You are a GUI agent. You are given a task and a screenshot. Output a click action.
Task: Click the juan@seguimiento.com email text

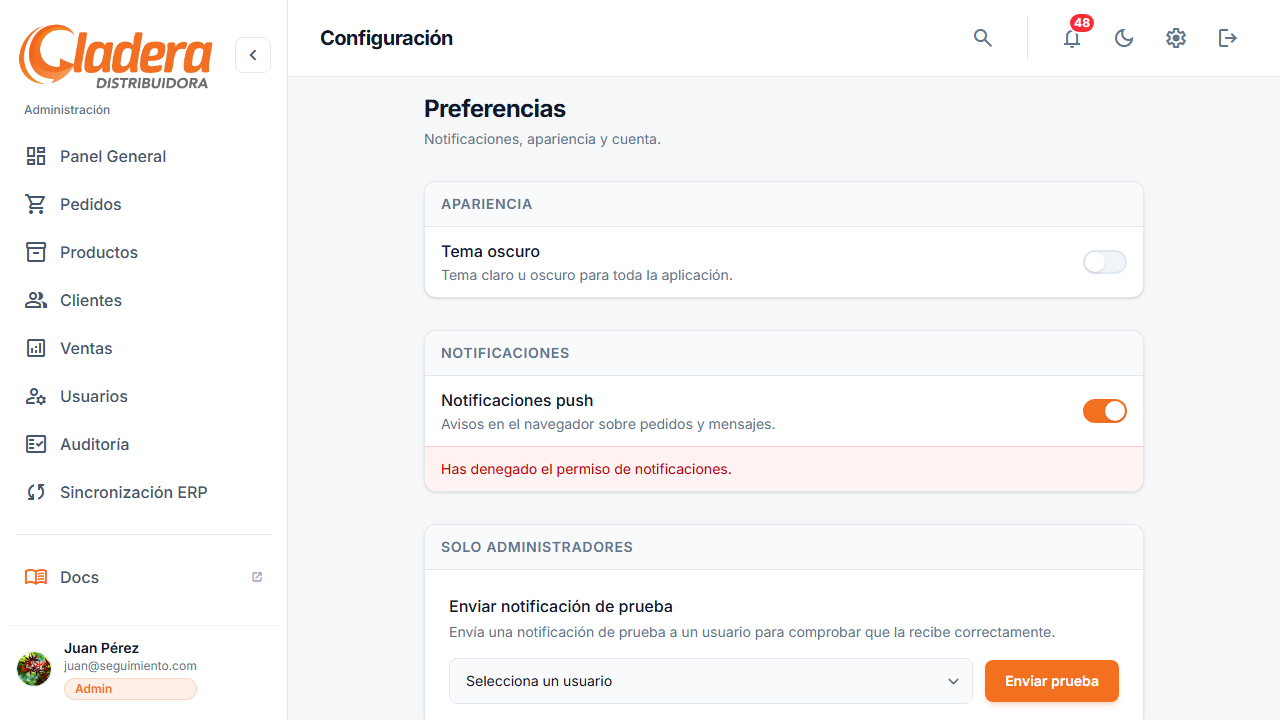click(130, 666)
